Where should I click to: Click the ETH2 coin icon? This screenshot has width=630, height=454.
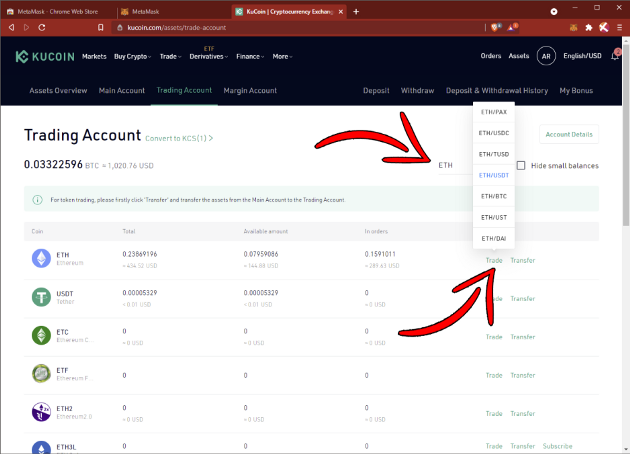(41, 412)
